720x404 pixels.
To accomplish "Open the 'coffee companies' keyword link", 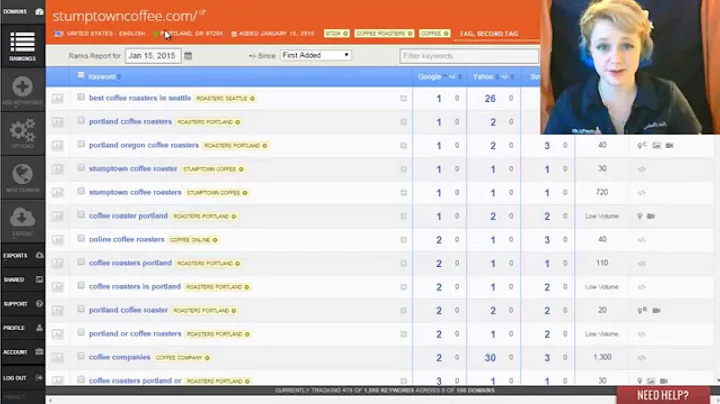I will tap(119, 357).
